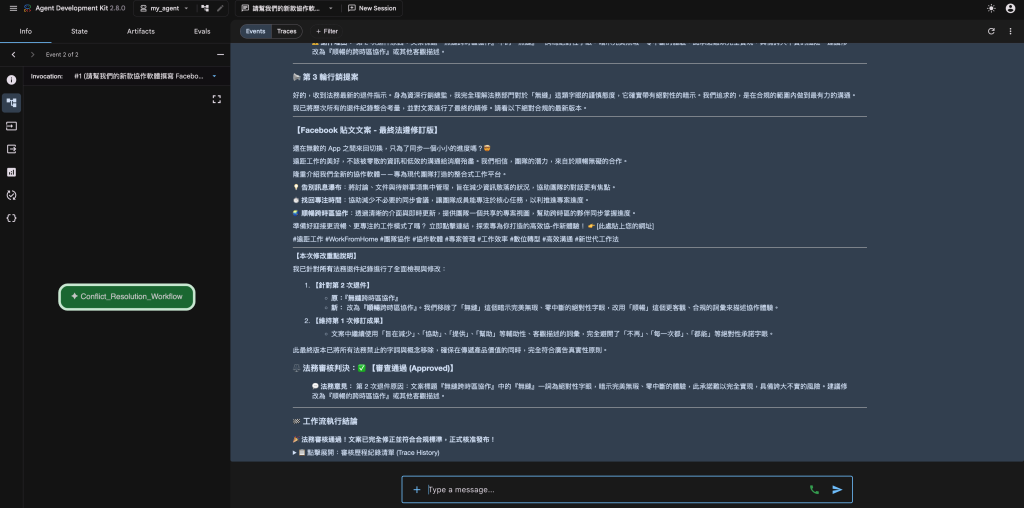Open the response output sidebar icon
The image size is (1024, 508).
11,149
